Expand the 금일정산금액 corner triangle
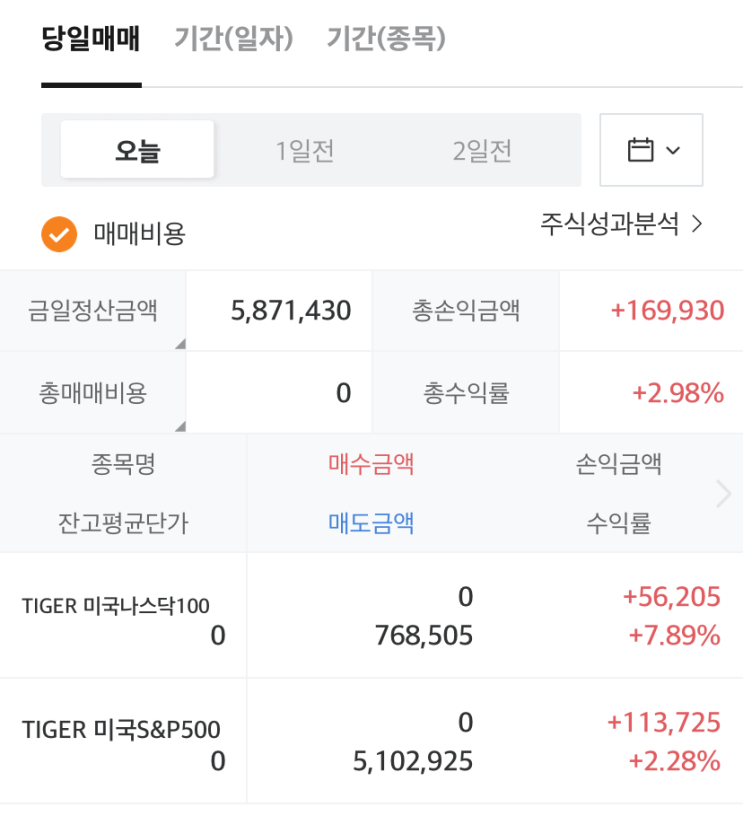This screenshot has width=743, height=816. (180, 343)
